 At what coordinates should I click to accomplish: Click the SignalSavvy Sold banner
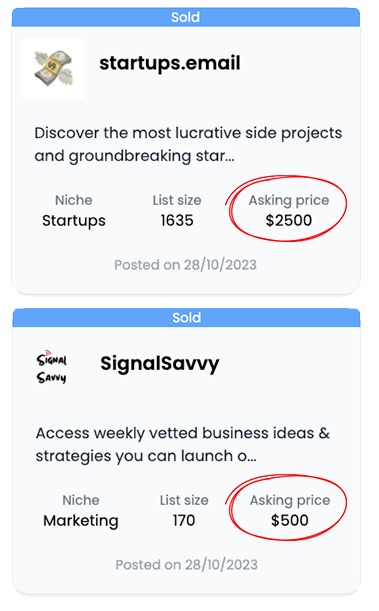pos(186,318)
